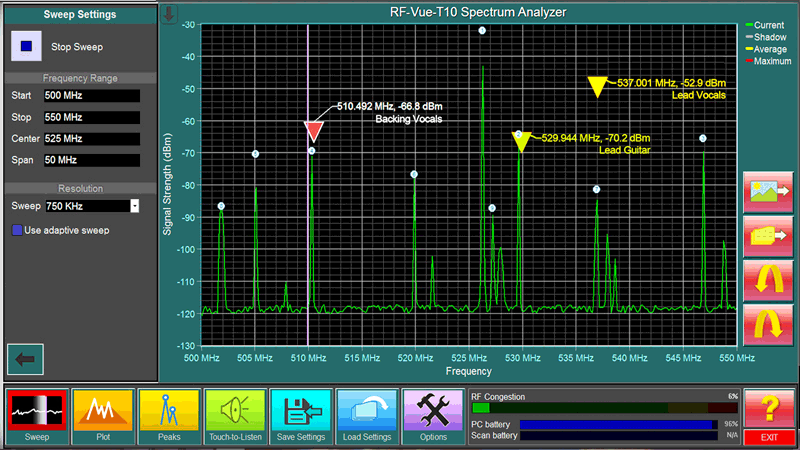800x450 pixels.
Task: Click the 529.944 MHz, -70.2 dBm label
Action: coord(596,138)
